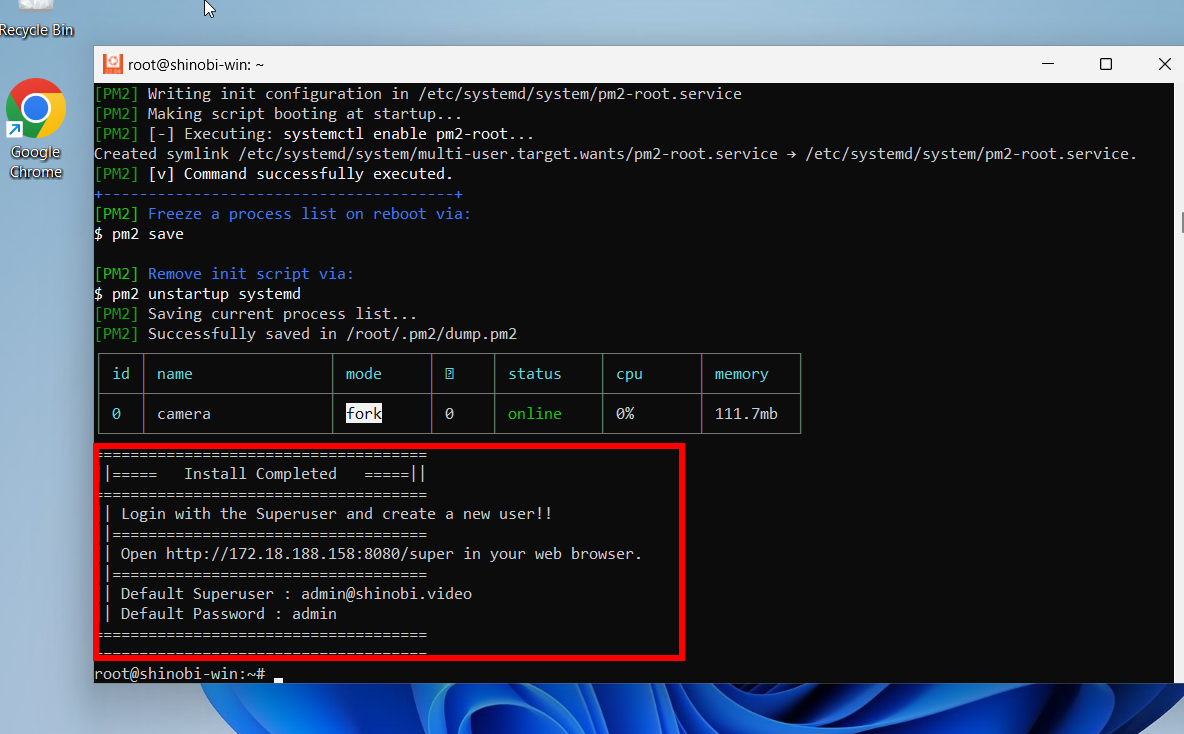Viewport: 1184px width, 734px height.
Task: Click the "memory" column header
Action: coord(741,374)
